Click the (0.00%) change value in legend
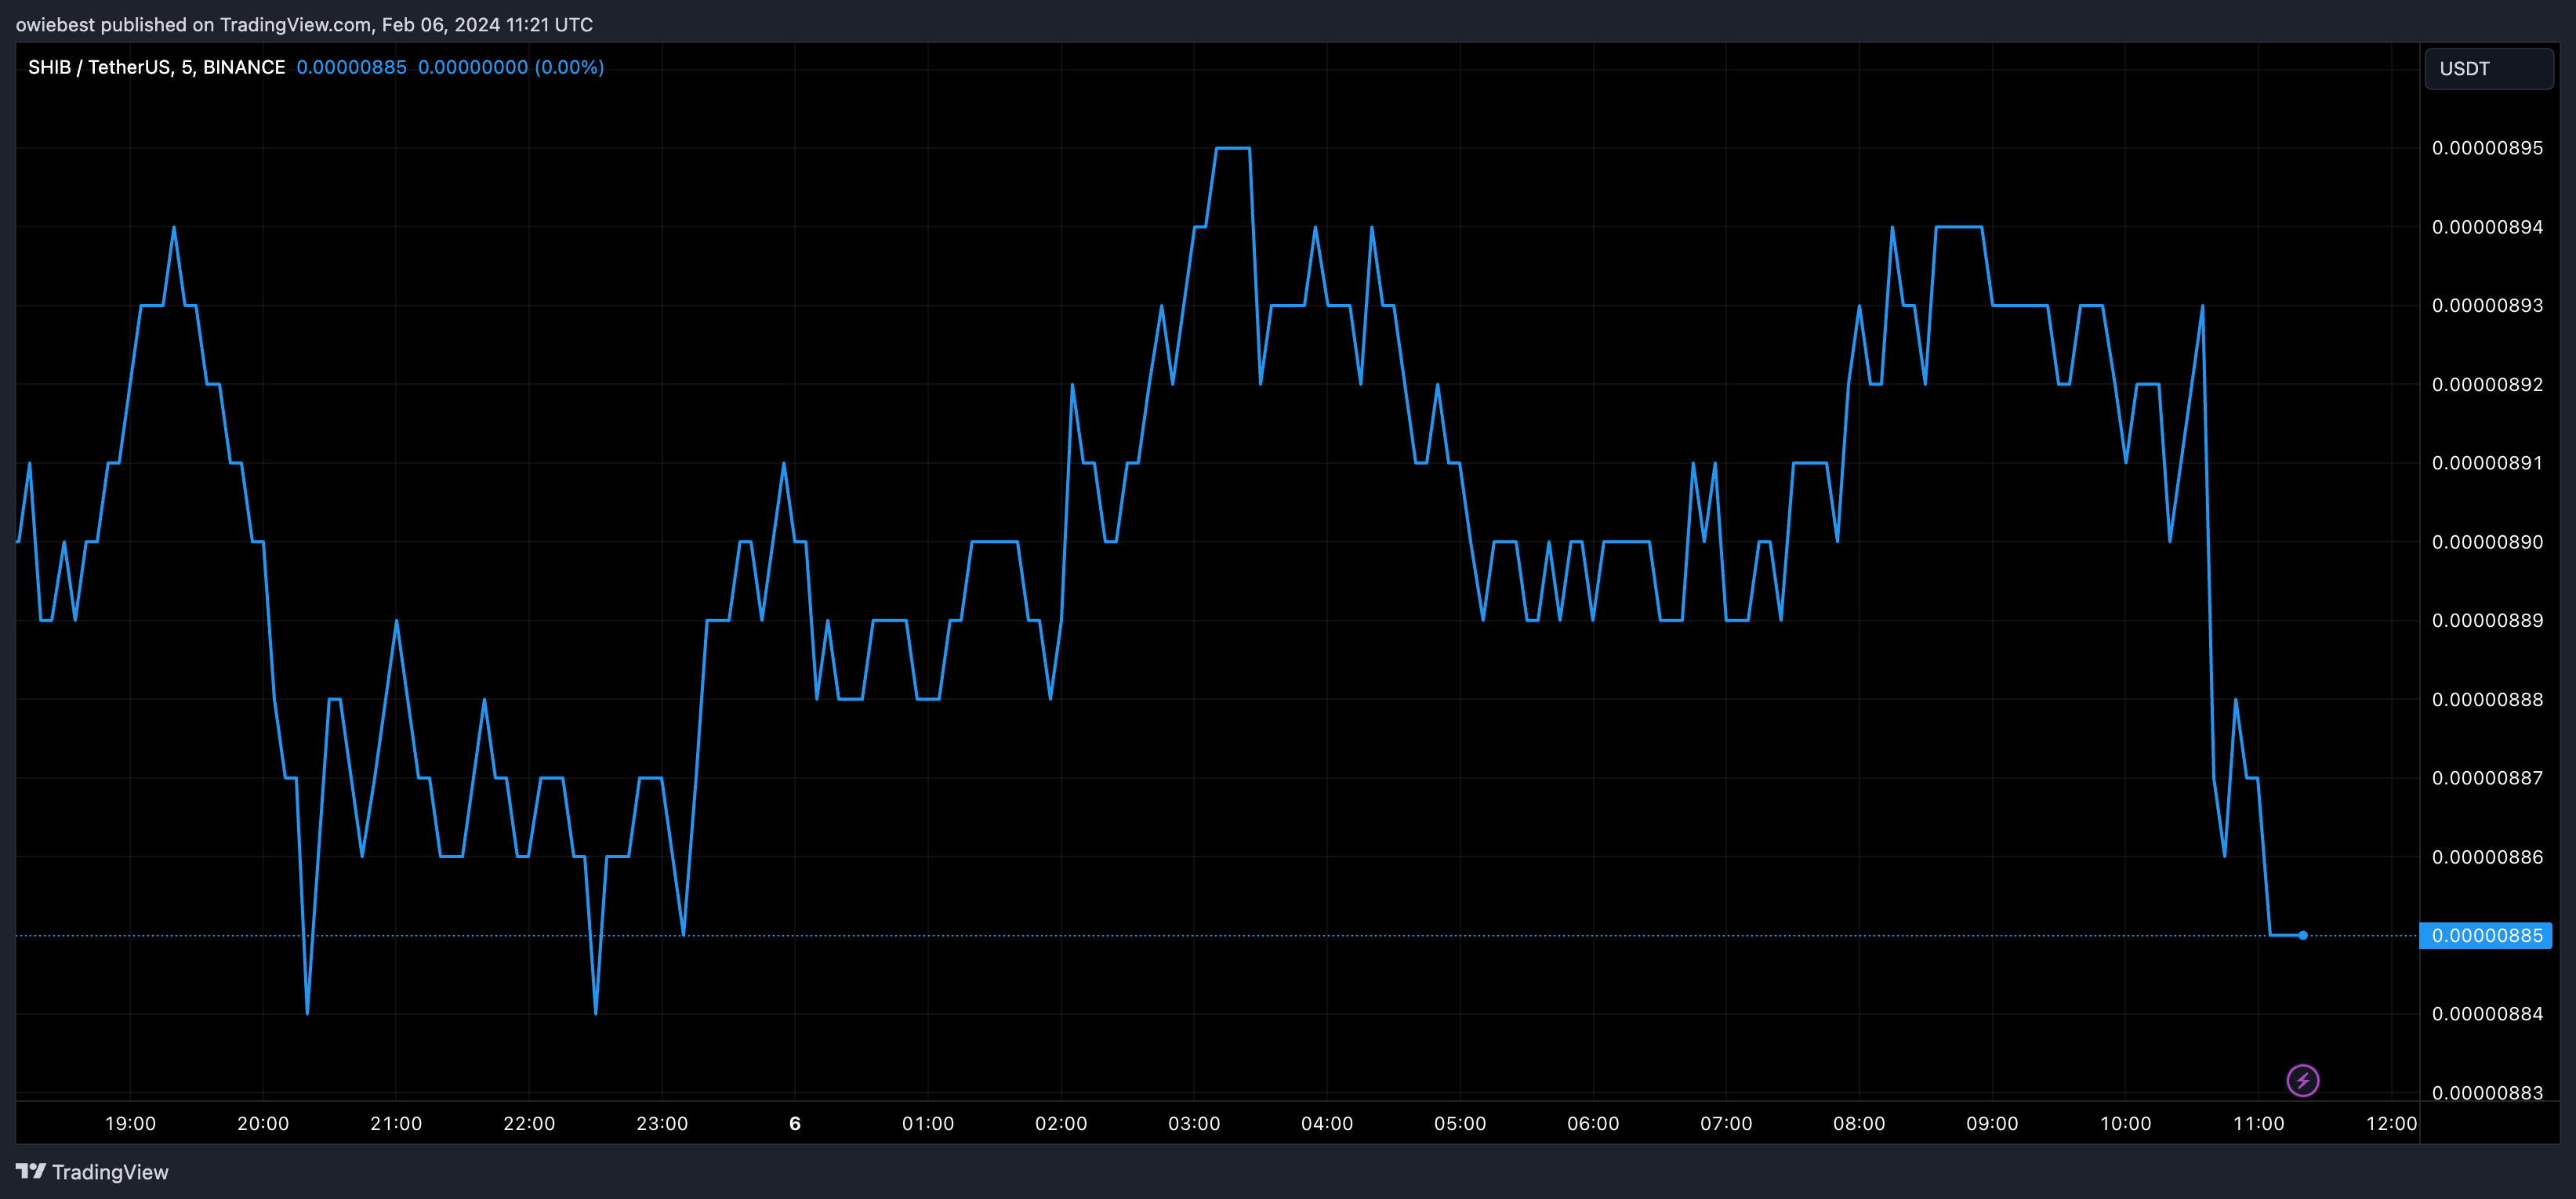Screen dimensions: 2576x1199 569,67
